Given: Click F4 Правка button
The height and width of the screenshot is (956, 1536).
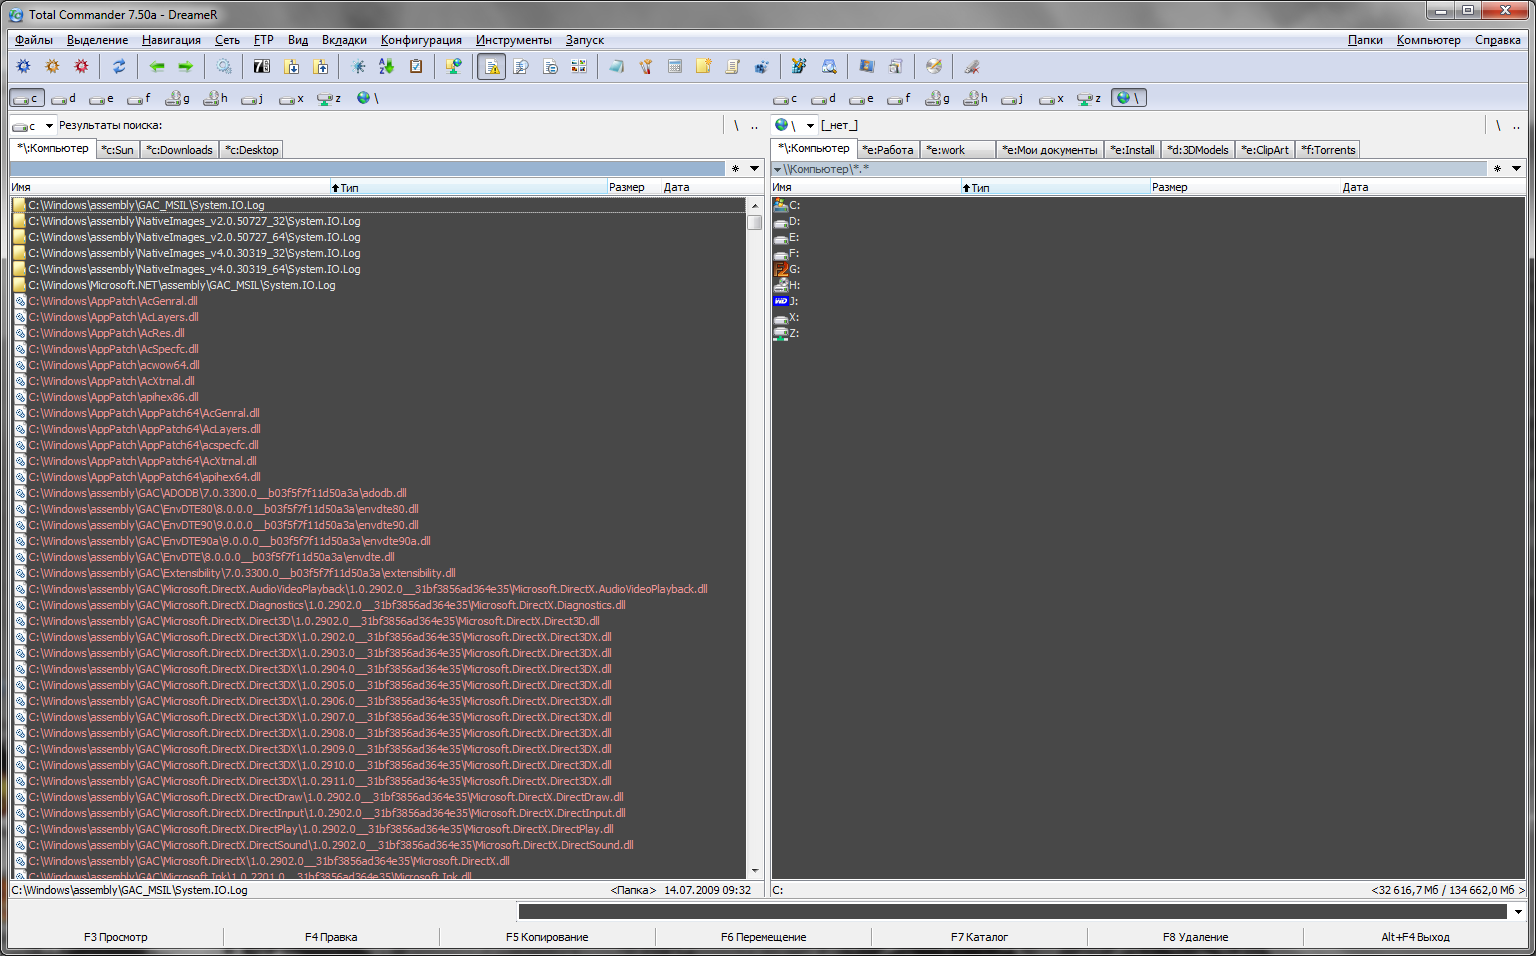Looking at the screenshot, I should 331,937.
